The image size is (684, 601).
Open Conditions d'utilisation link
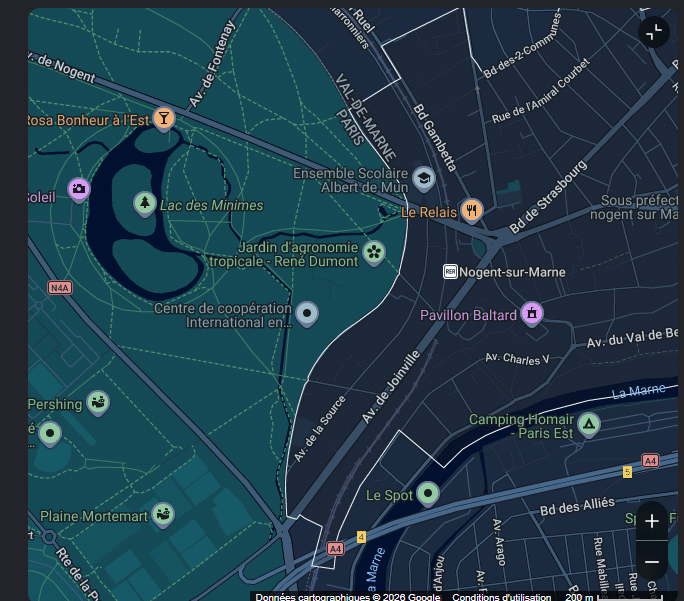point(502,597)
